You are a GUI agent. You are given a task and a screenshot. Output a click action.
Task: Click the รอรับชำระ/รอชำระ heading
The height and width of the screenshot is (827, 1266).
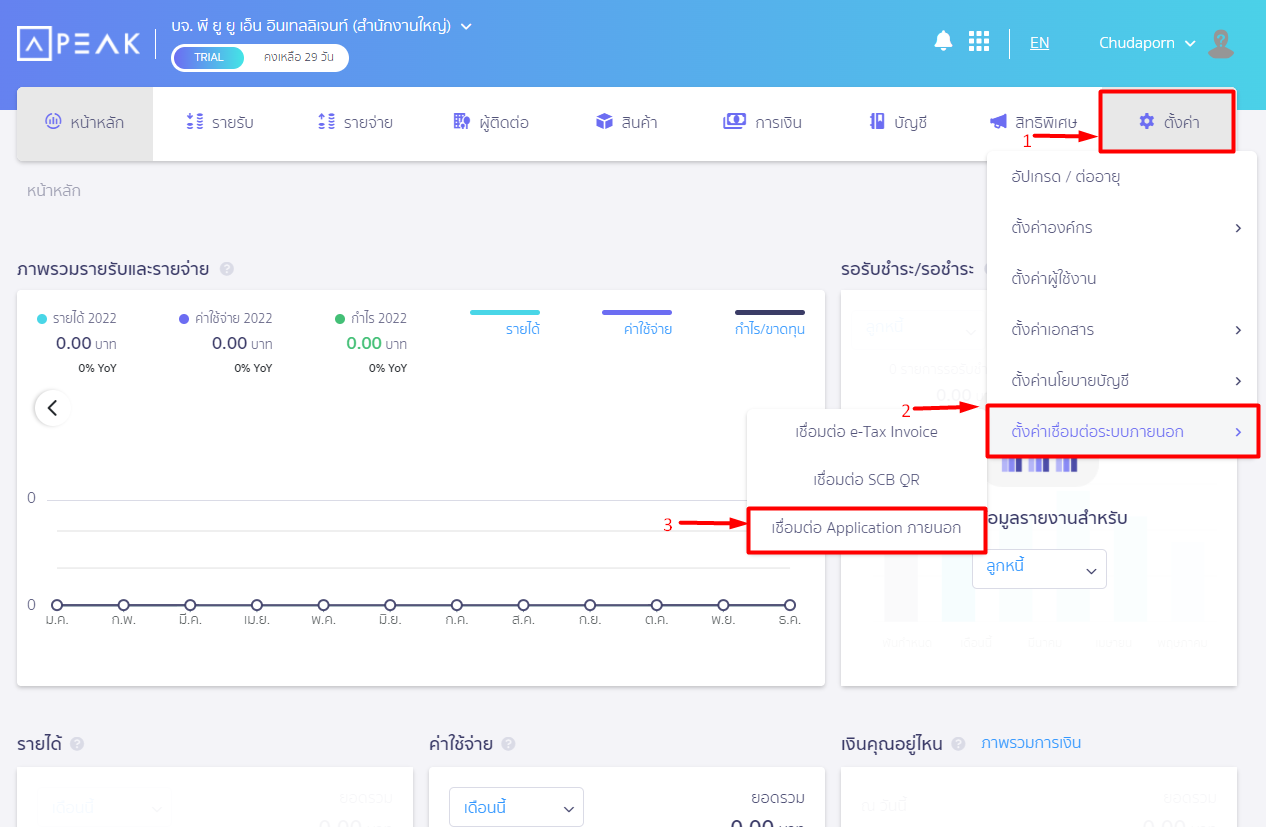[908, 268]
